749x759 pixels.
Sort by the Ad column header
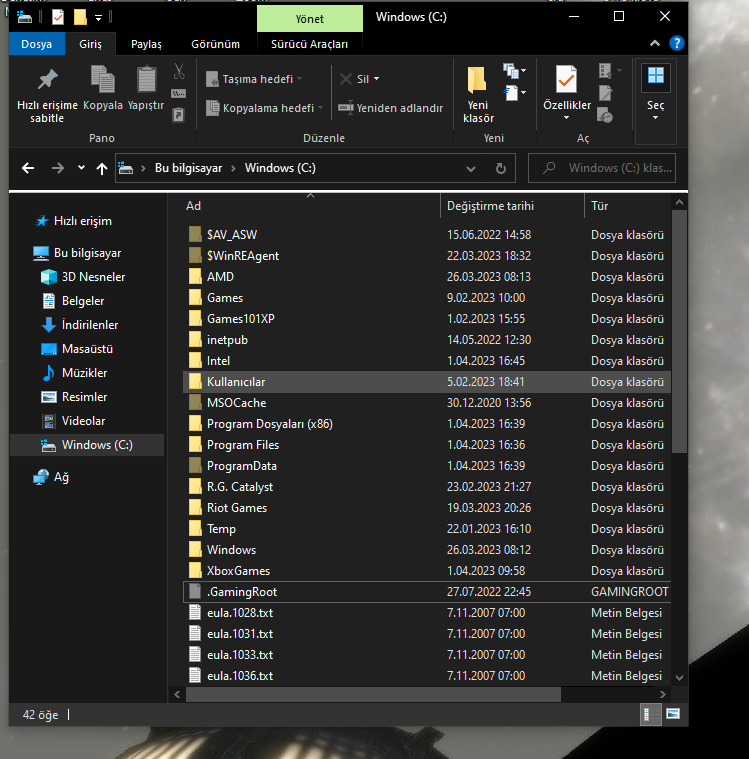pyautogui.click(x=310, y=206)
